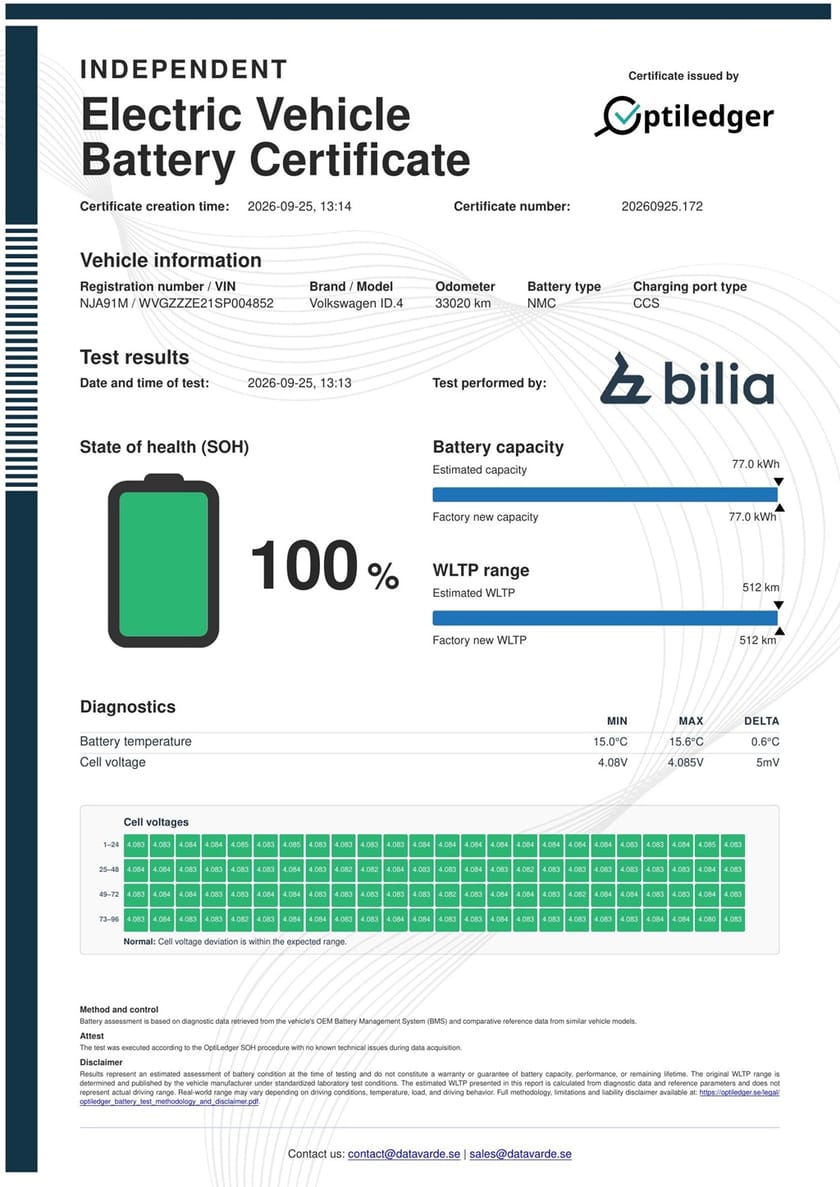The image size is (840, 1187).
Task: Click the Test results heading
Action: tap(135, 357)
